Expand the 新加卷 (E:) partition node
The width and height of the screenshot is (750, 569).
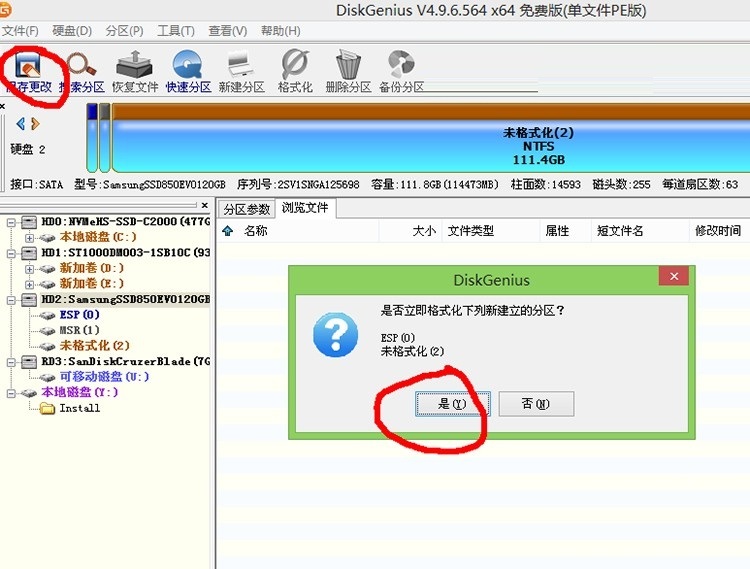30,284
